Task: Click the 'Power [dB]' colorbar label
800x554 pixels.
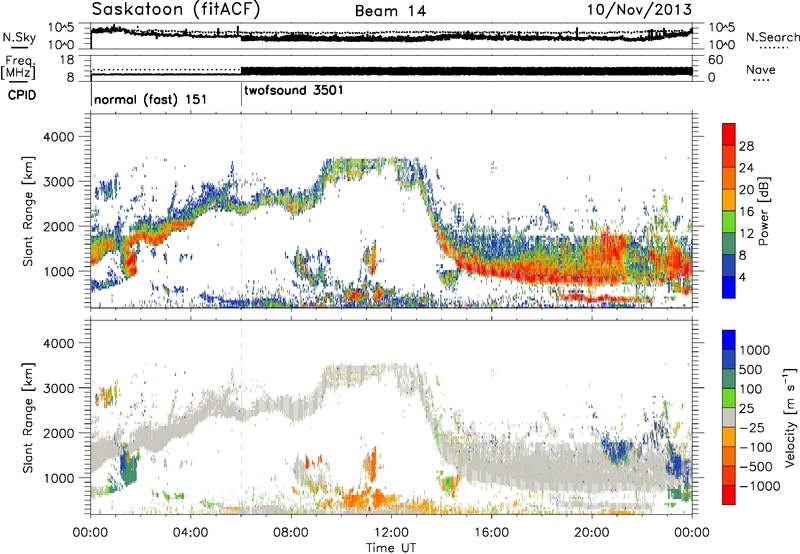Action: tap(763, 211)
